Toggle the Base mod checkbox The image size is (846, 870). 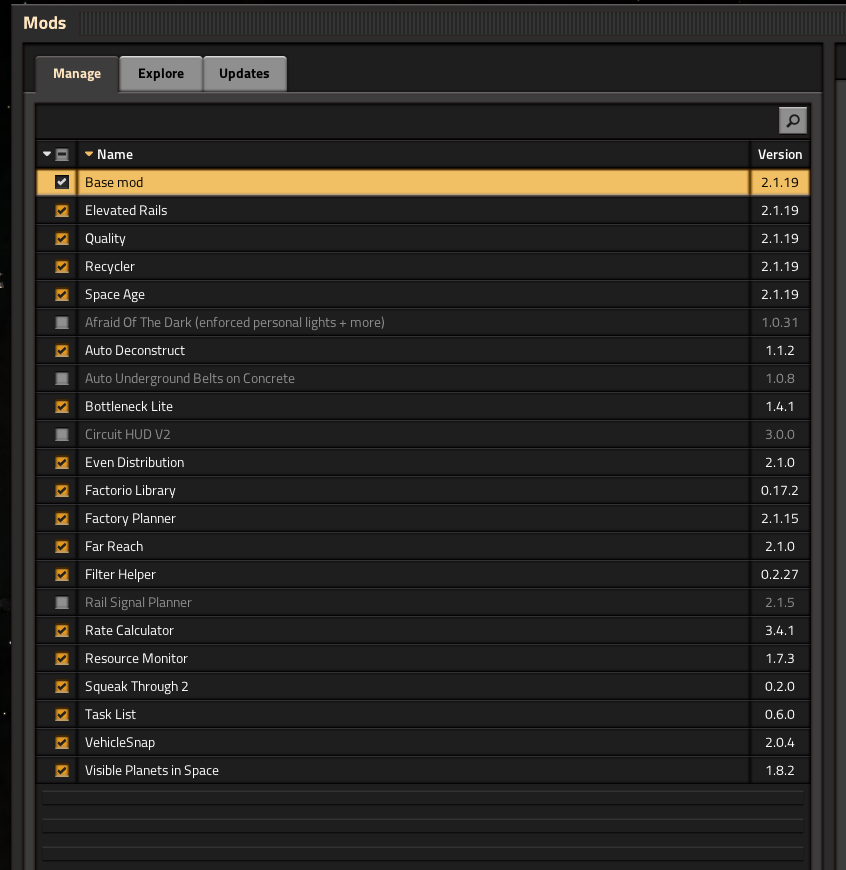(x=62, y=182)
